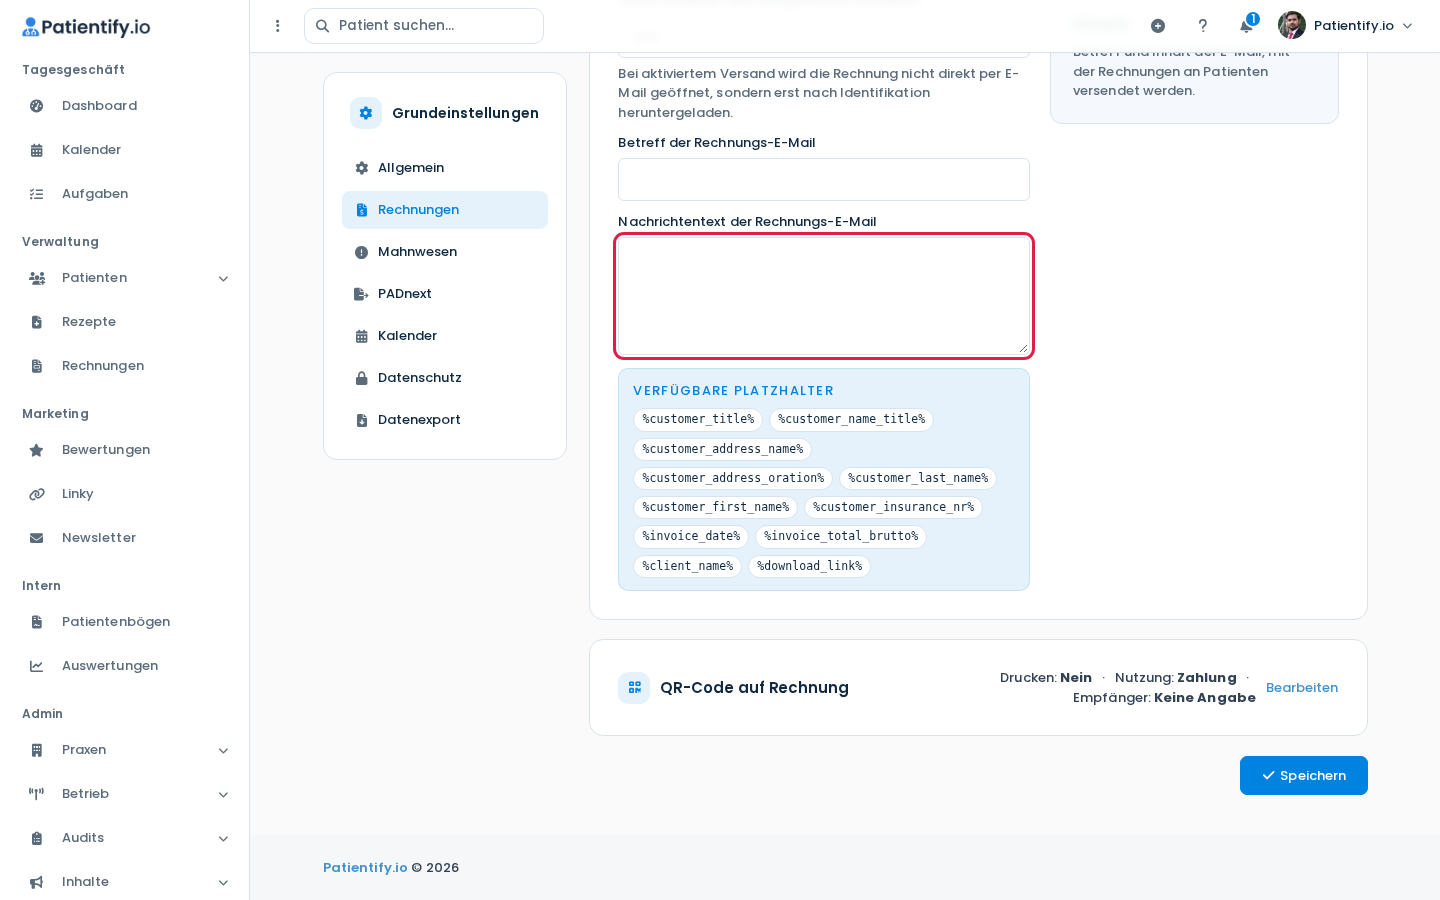Click the Patientify.io logo
The width and height of the screenshot is (1440, 900).
coord(86,27)
